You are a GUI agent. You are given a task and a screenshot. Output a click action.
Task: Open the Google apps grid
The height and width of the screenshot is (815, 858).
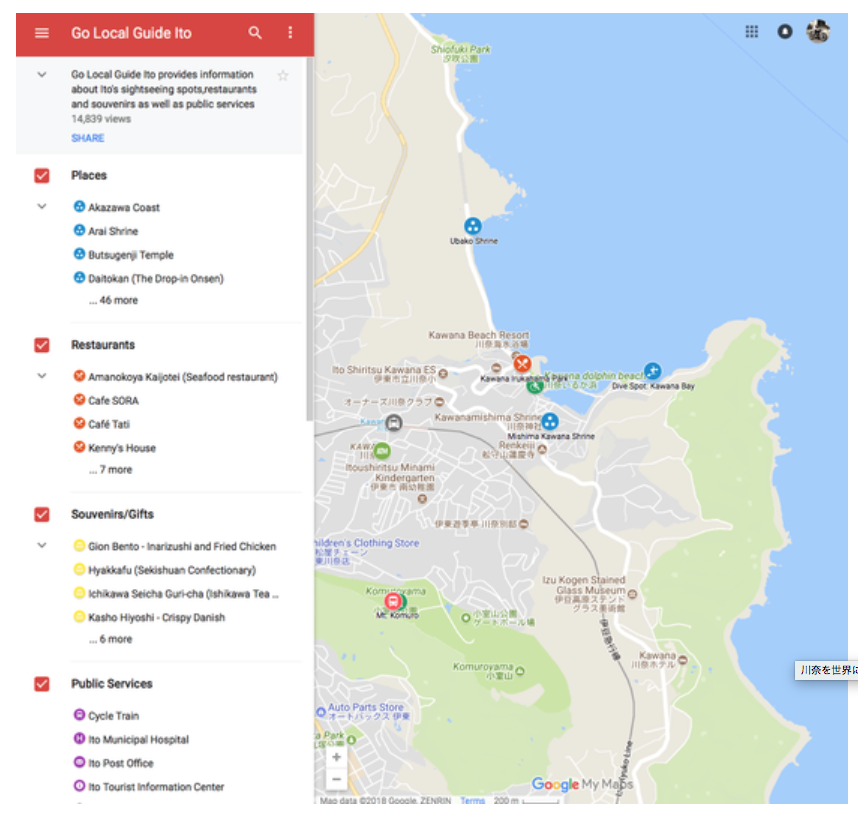coord(752,31)
